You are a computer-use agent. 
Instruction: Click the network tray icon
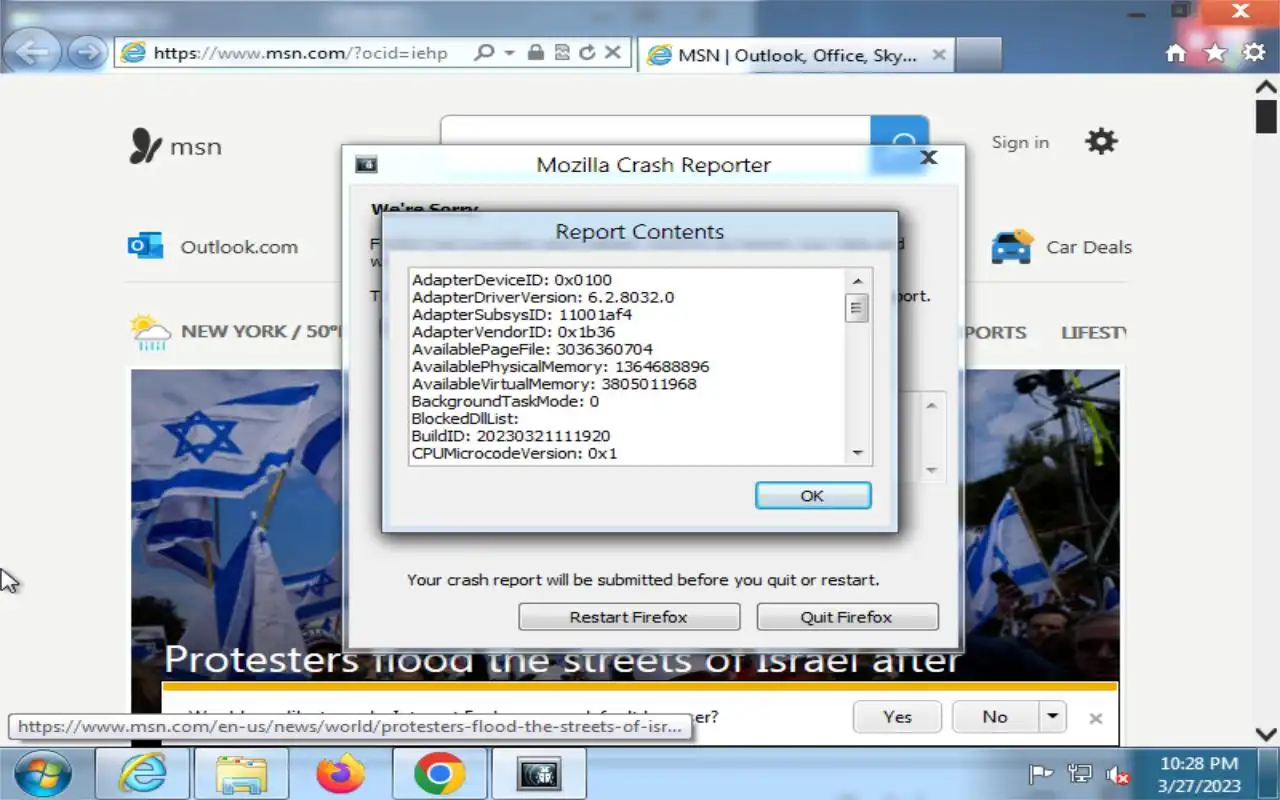(x=1079, y=774)
